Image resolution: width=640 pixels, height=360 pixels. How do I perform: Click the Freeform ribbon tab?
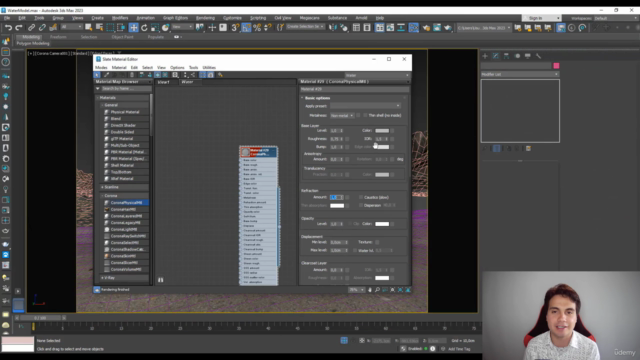pos(58,37)
